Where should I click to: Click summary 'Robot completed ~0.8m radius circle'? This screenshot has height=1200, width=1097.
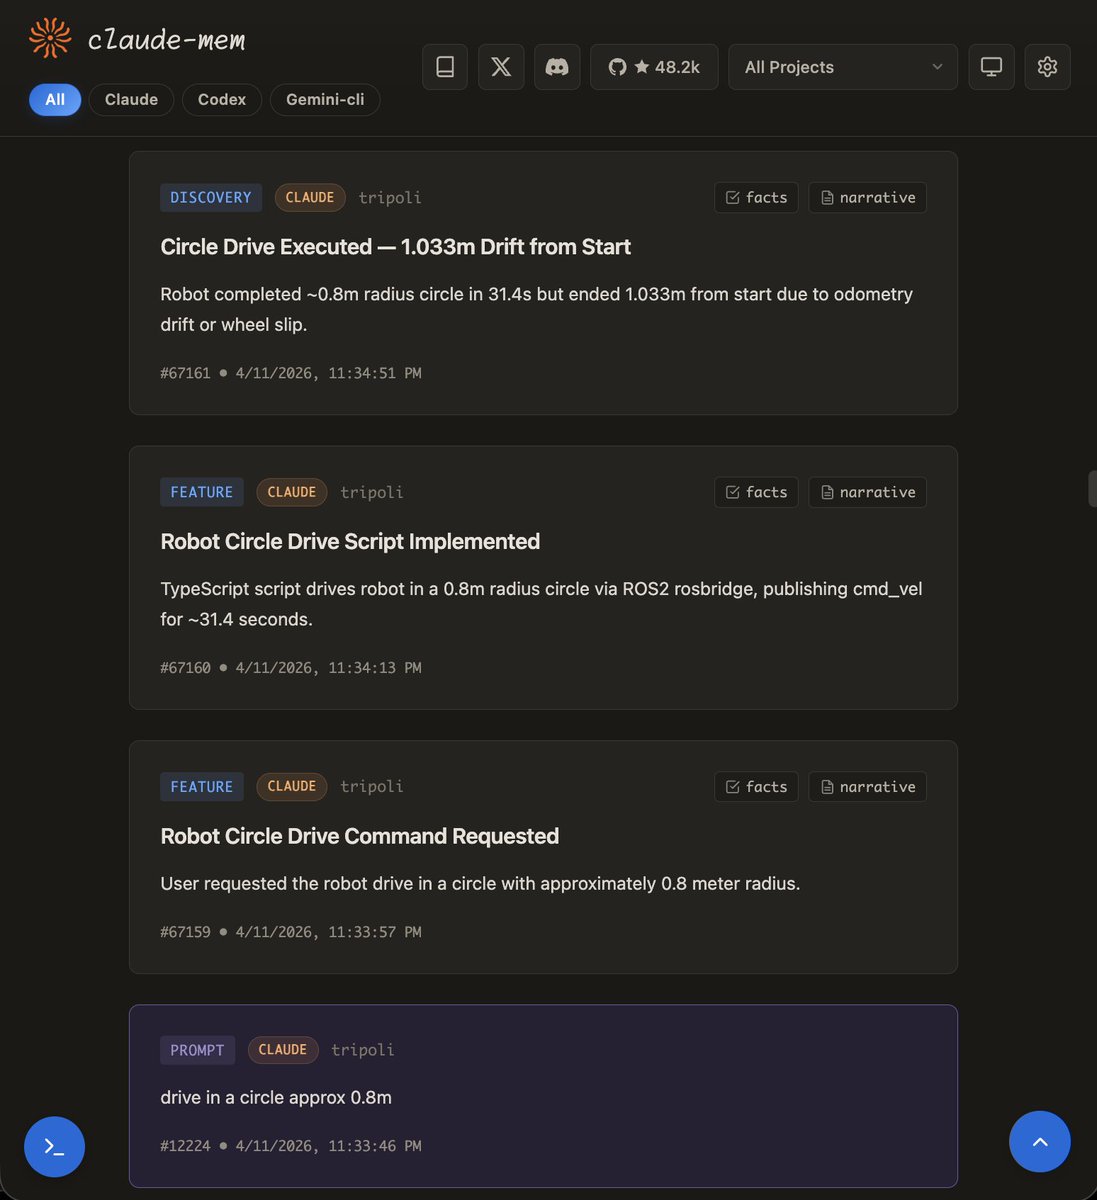click(x=536, y=309)
